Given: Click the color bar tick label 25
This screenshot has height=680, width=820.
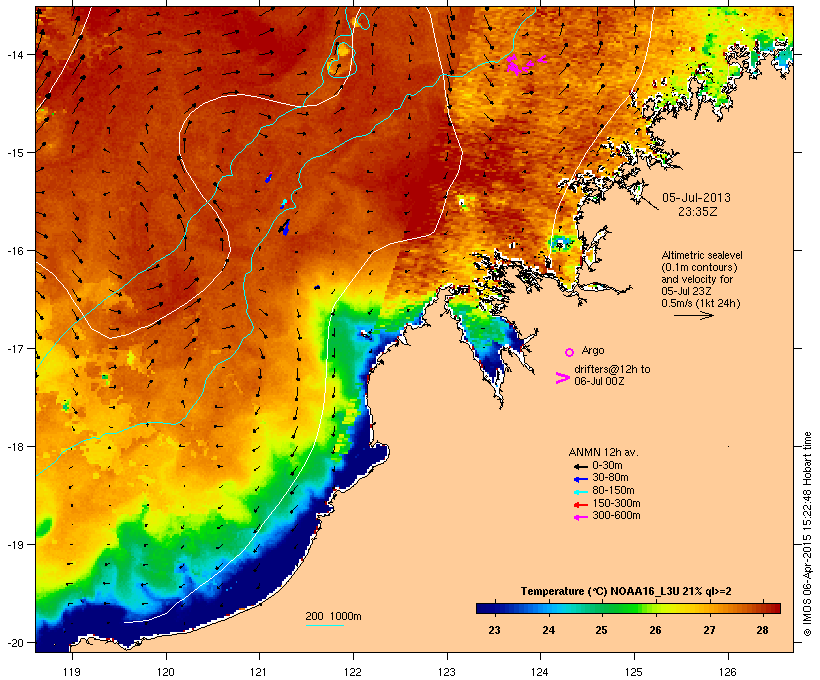Looking at the screenshot, I should [x=601, y=630].
